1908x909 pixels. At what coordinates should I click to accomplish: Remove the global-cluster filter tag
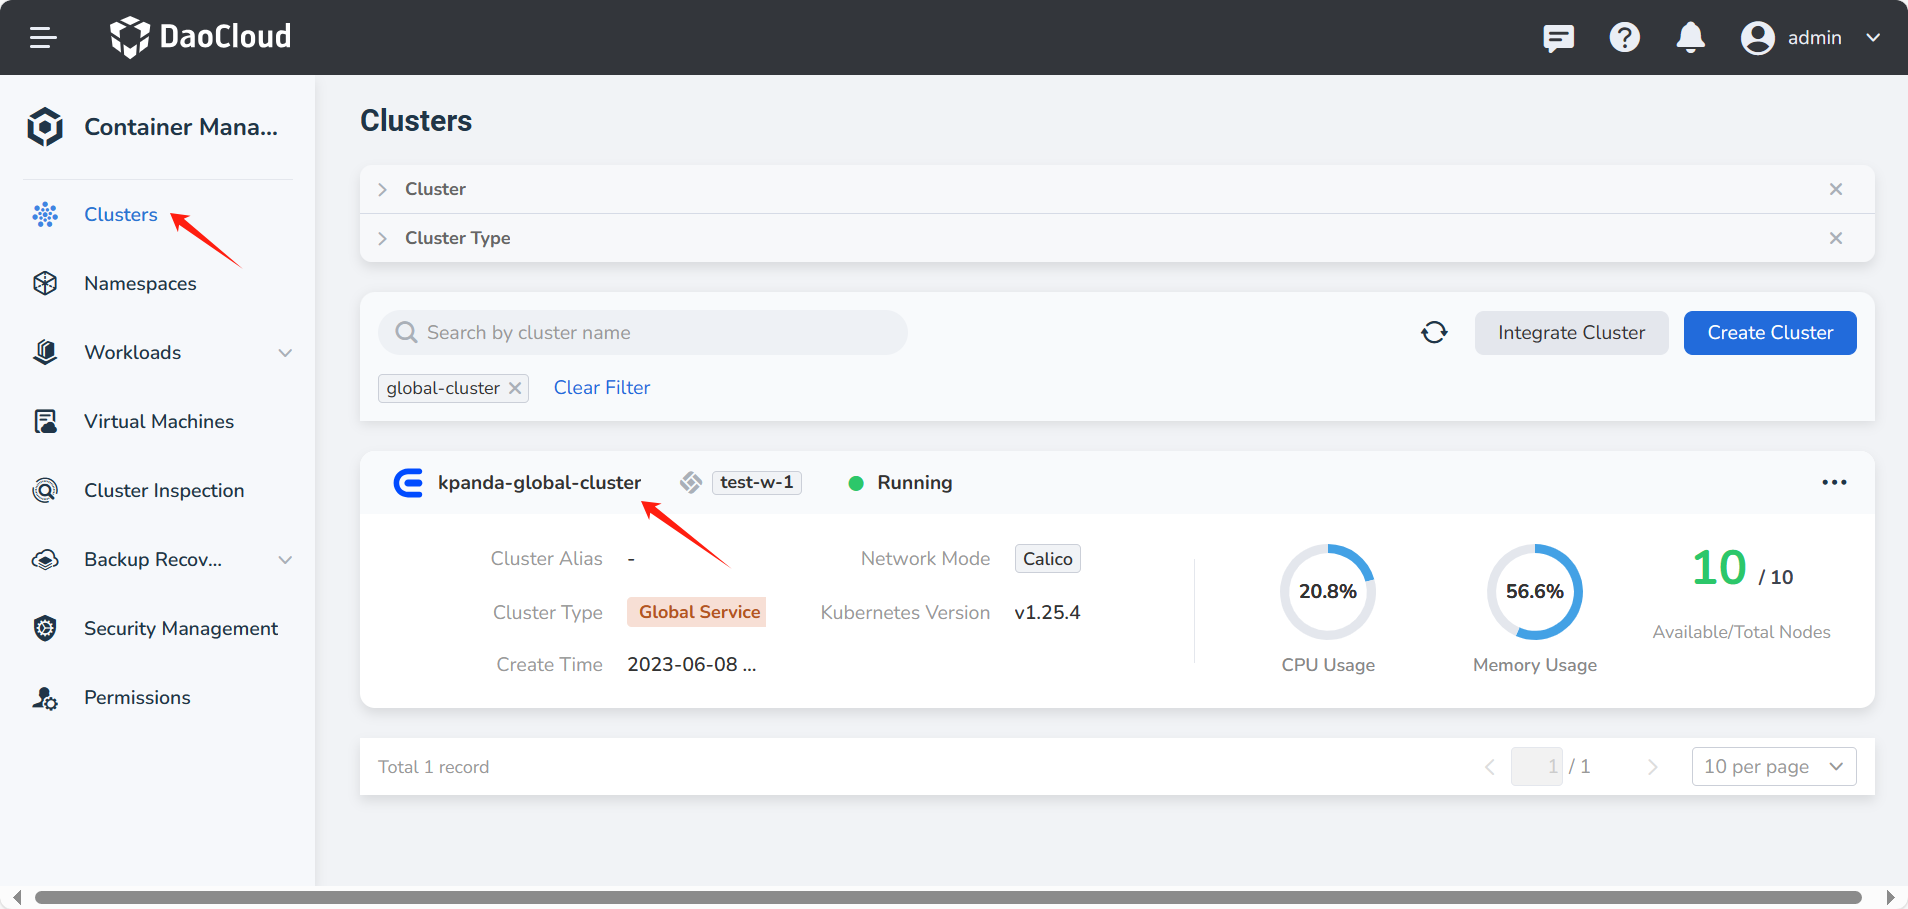click(x=515, y=388)
